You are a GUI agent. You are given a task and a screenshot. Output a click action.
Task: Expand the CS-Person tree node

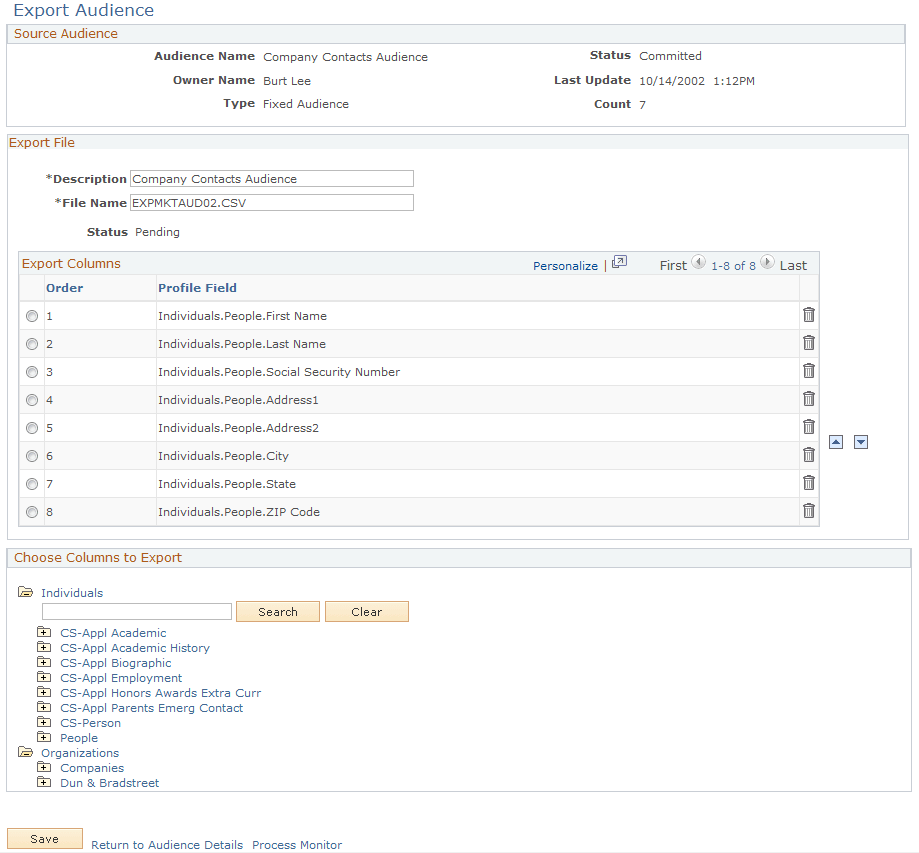pyautogui.click(x=44, y=722)
